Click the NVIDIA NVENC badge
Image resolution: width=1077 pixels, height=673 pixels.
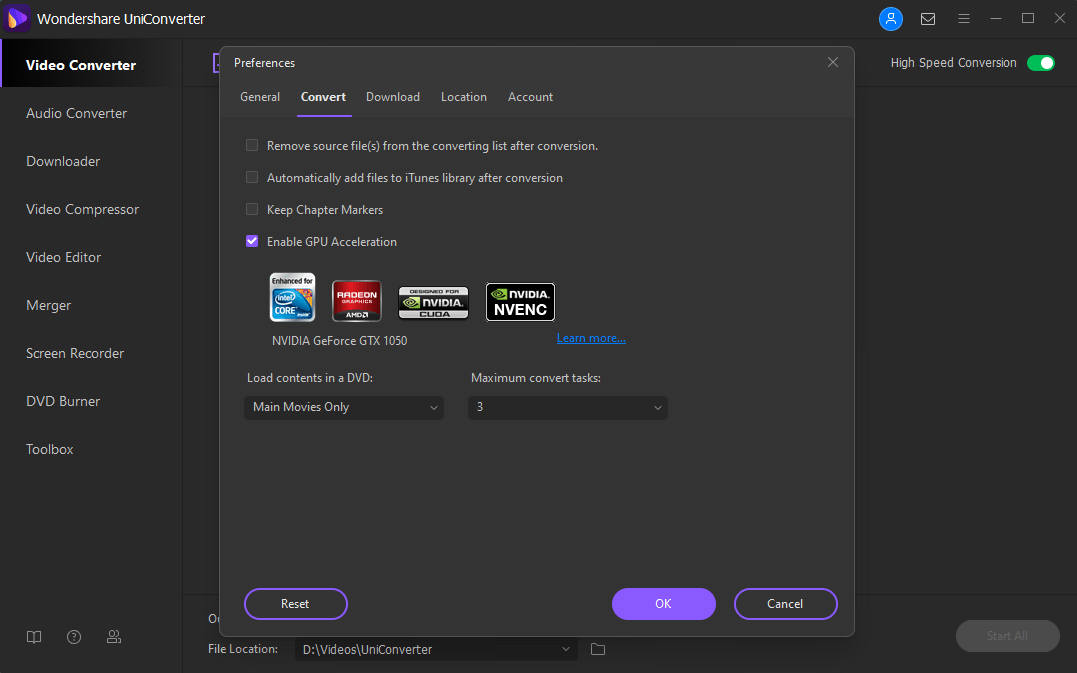[x=521, y=302]
